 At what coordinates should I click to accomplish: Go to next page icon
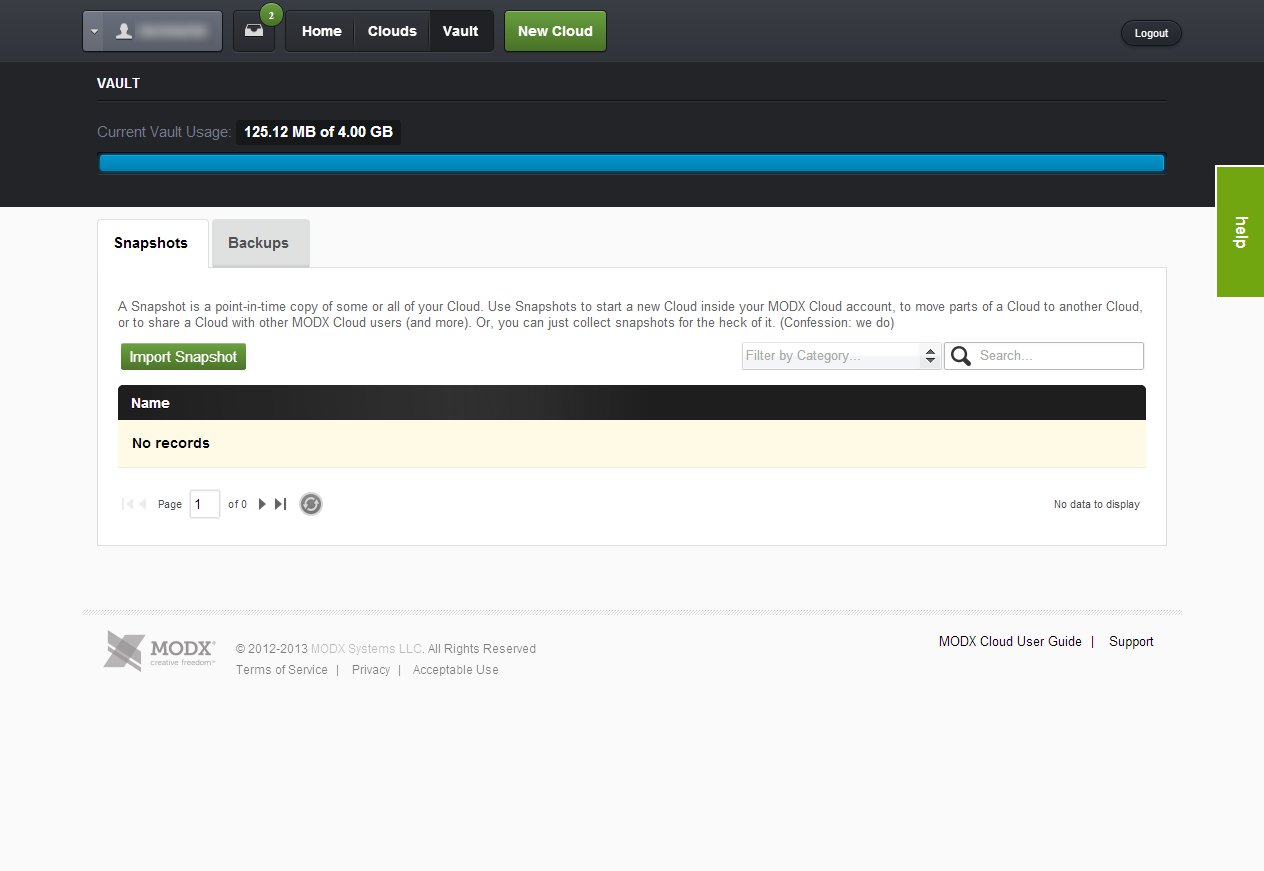(x=262, y=504)
